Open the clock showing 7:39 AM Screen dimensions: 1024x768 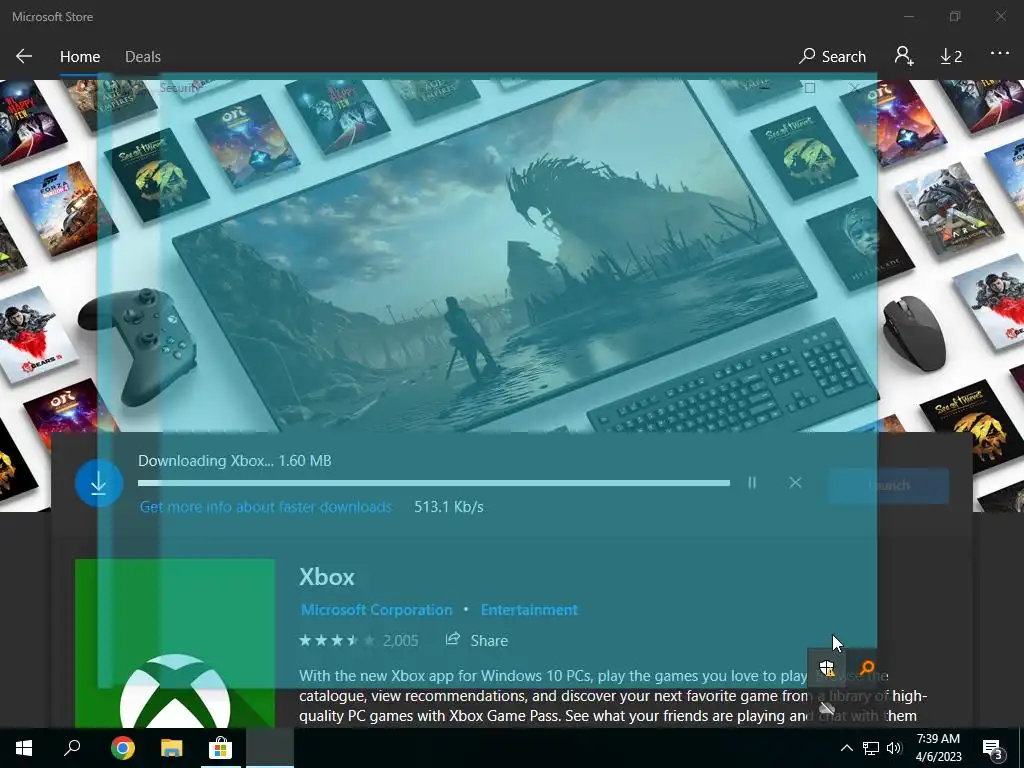click(938, 748)
